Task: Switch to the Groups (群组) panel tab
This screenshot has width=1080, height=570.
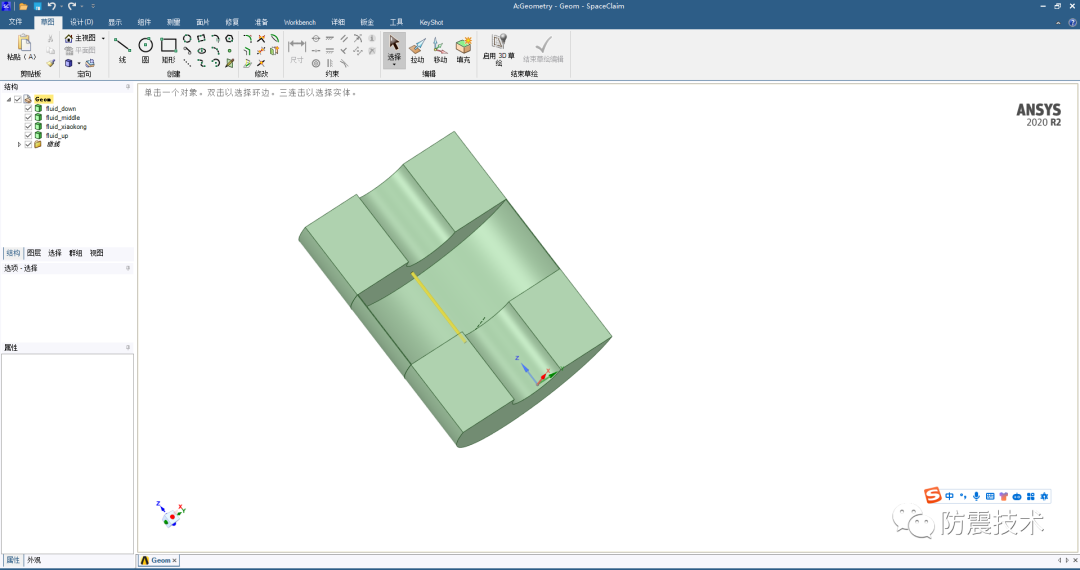Action: (76, 253)
